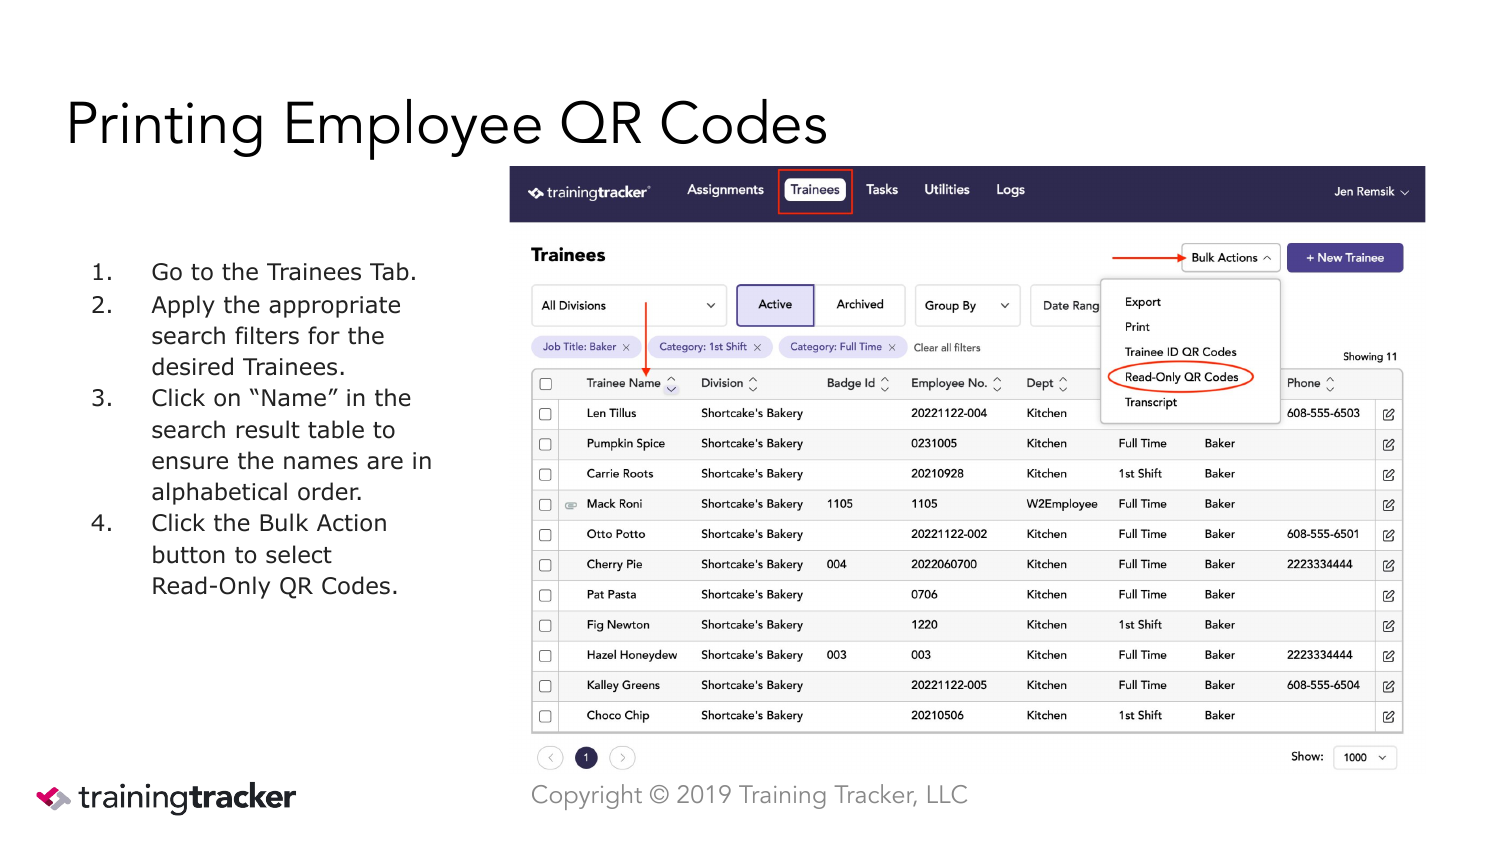The image size is (1500, 844).
Task: Sort by Dept column arrows
Action: (x=1063, y=384)
